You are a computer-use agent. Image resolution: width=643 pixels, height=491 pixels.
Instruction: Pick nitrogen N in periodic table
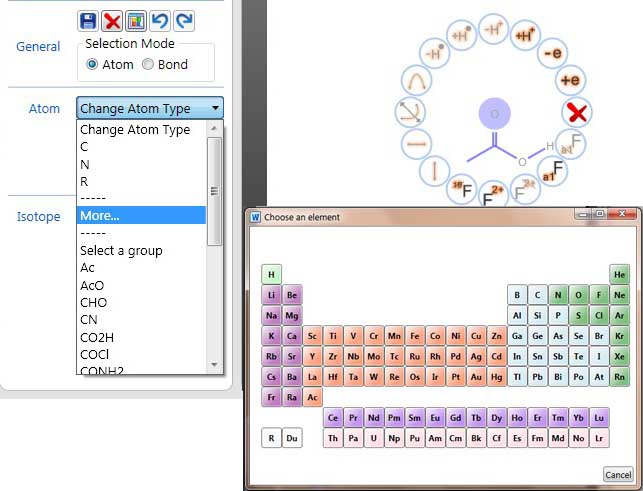(558, 295)
